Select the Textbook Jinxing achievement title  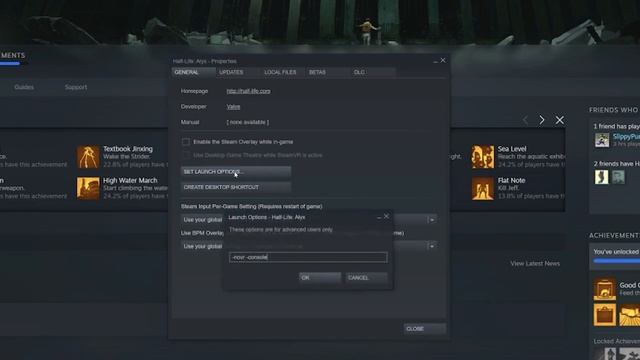(x=128, y=149)
